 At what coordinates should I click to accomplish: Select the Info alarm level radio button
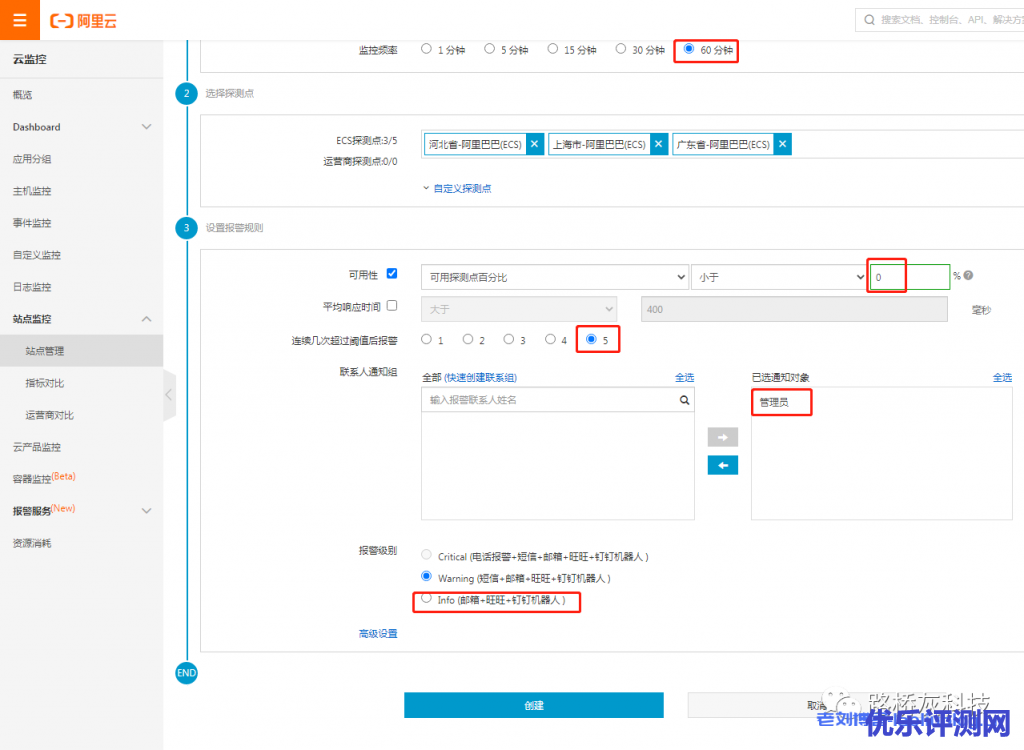(x=427, y=599)
